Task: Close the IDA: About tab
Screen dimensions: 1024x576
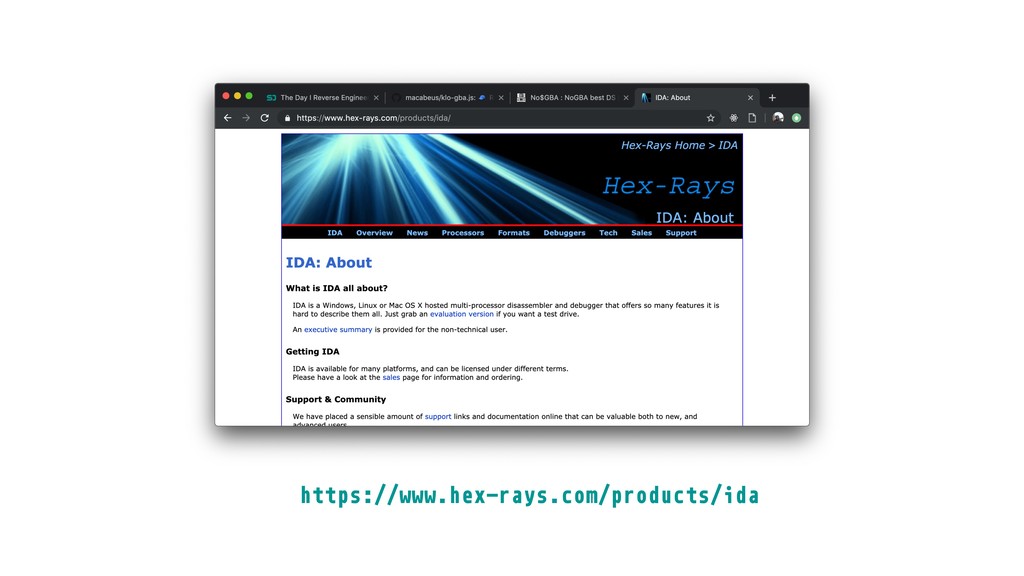Action: pos(750,98)
